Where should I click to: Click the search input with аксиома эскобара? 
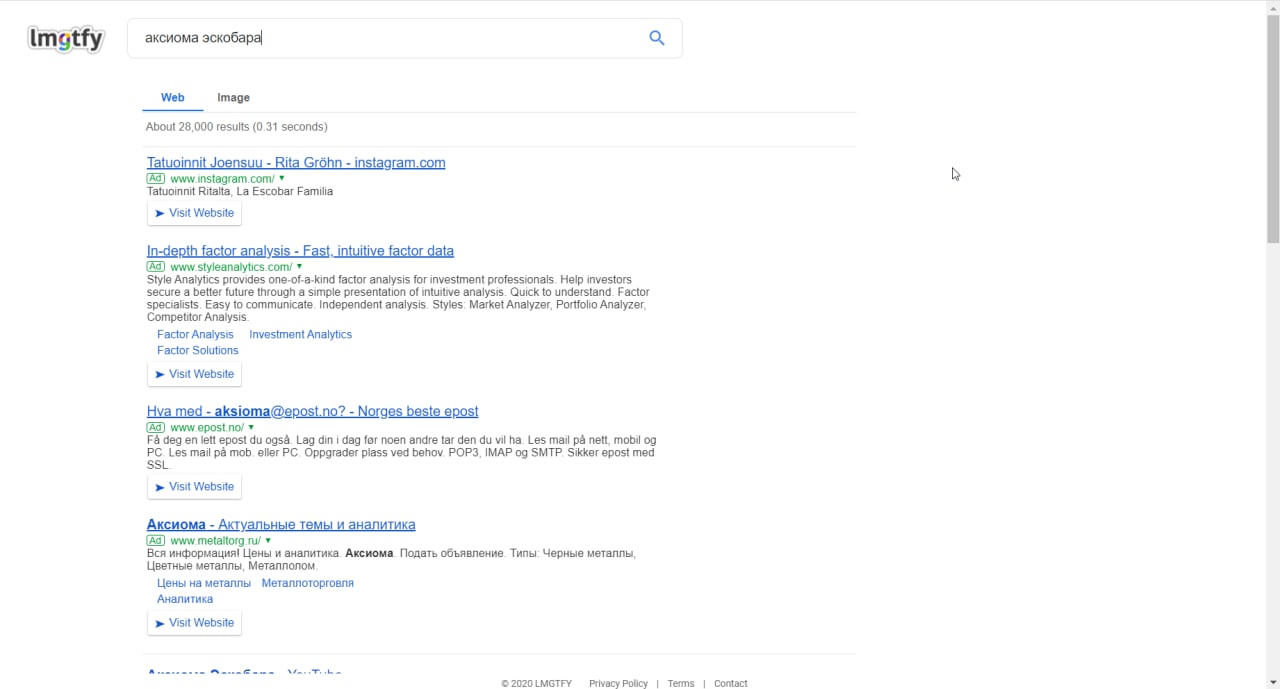coord(405,38)
